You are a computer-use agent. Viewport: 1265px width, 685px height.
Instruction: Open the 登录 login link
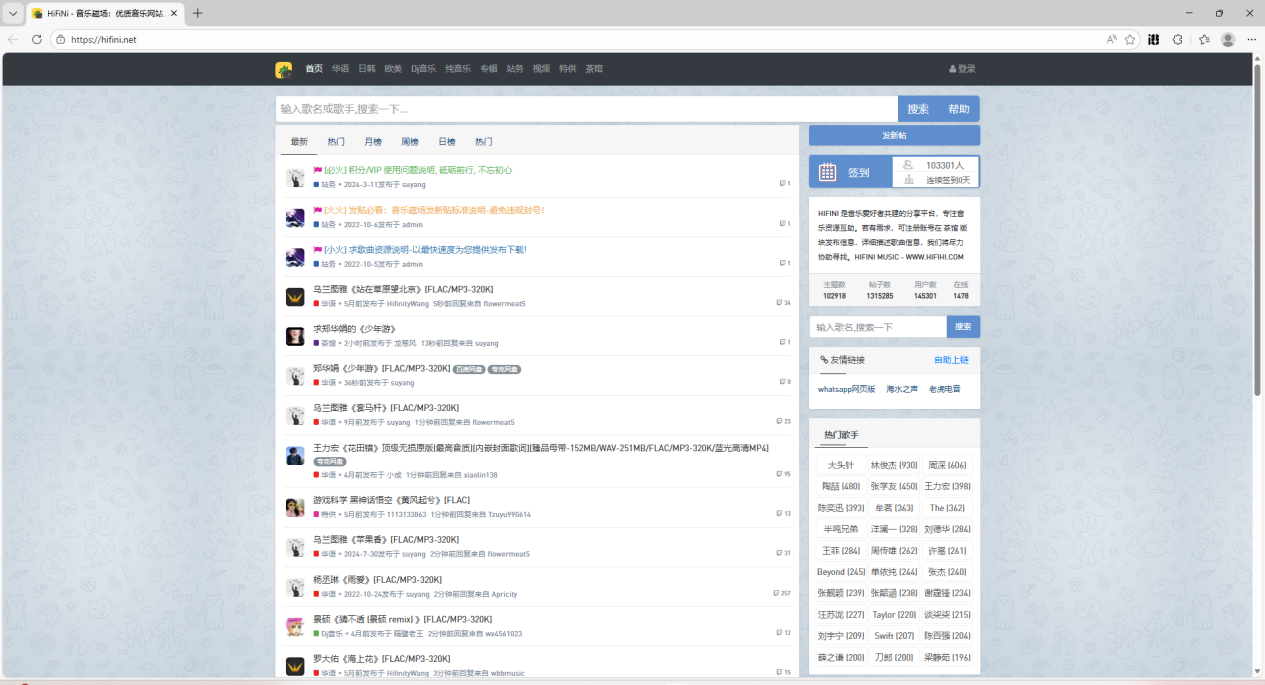click(x=962, y=69)
